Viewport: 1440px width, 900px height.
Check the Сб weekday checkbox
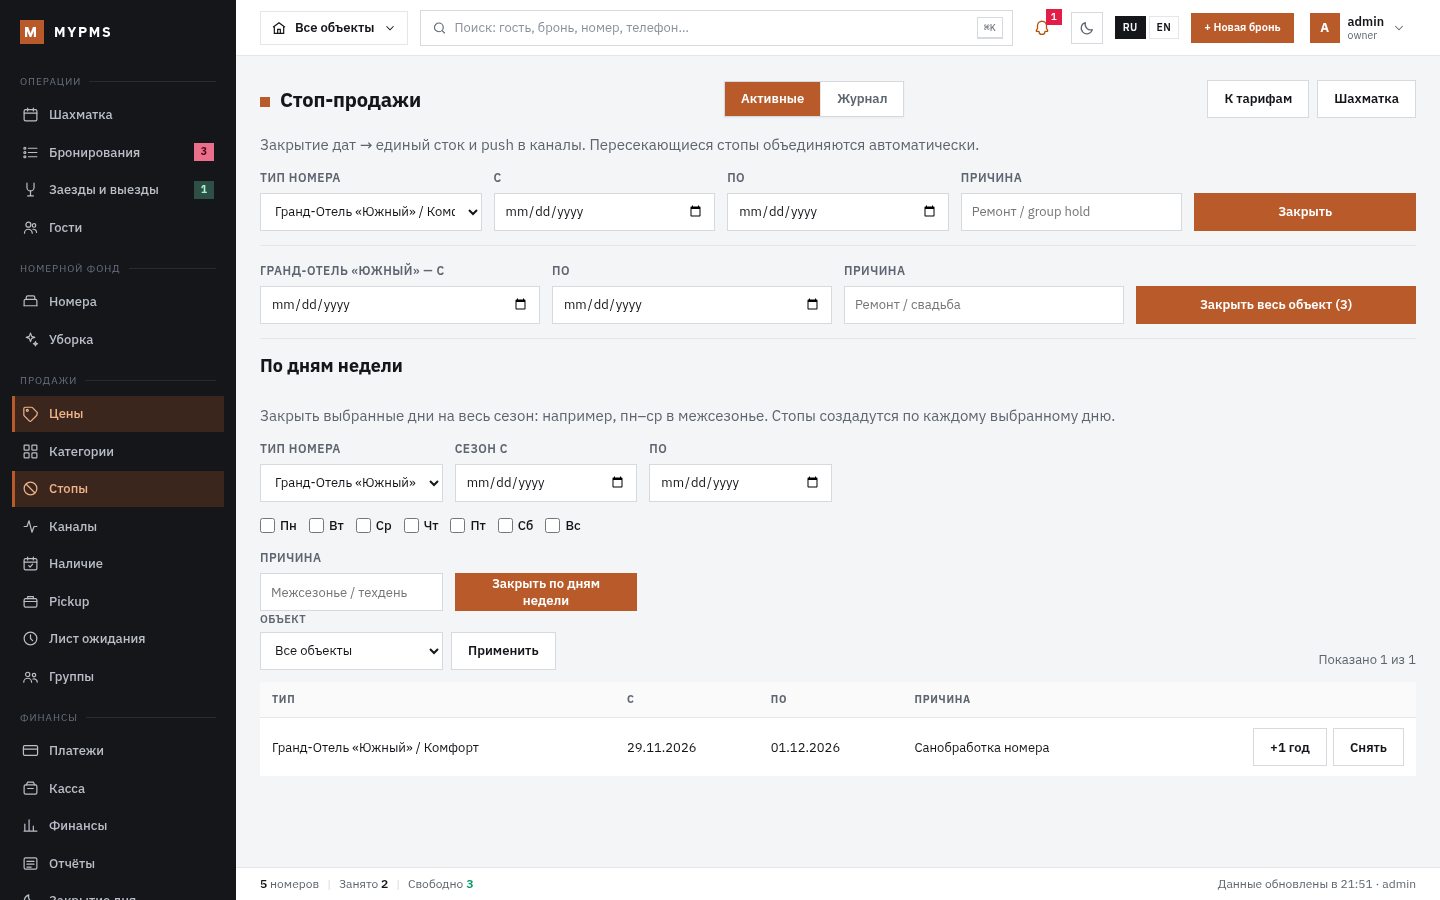coord(505,526)
